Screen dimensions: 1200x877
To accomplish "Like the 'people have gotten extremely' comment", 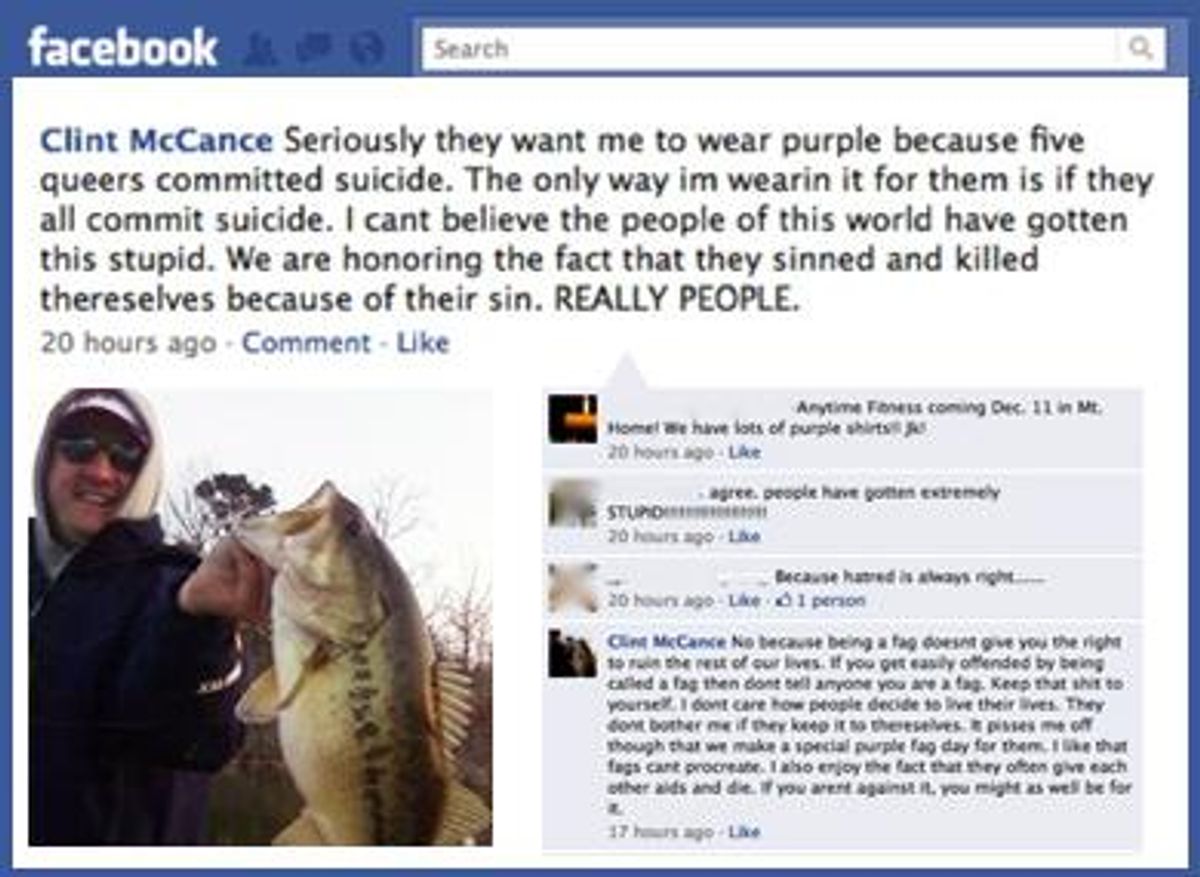I will tap(744, 536).
